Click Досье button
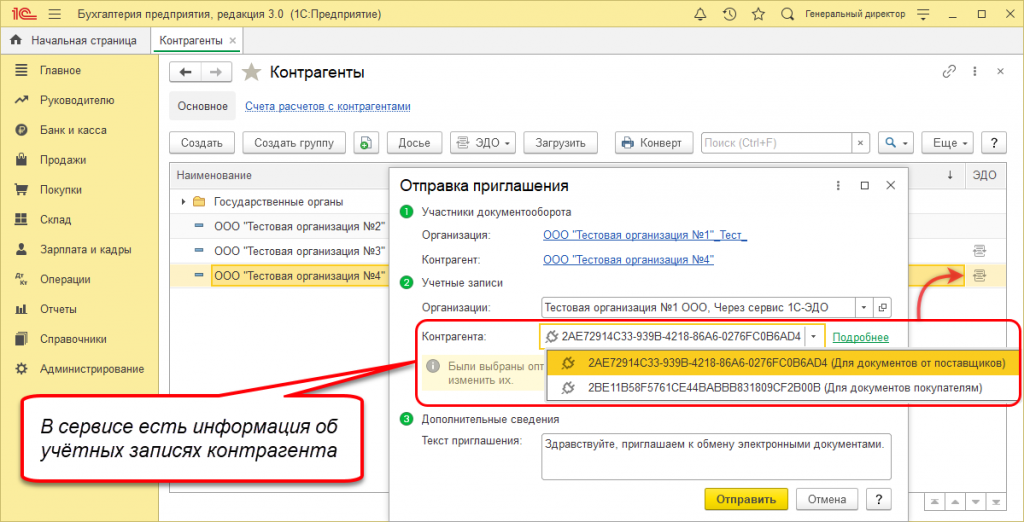 click(x=415, y=142)
